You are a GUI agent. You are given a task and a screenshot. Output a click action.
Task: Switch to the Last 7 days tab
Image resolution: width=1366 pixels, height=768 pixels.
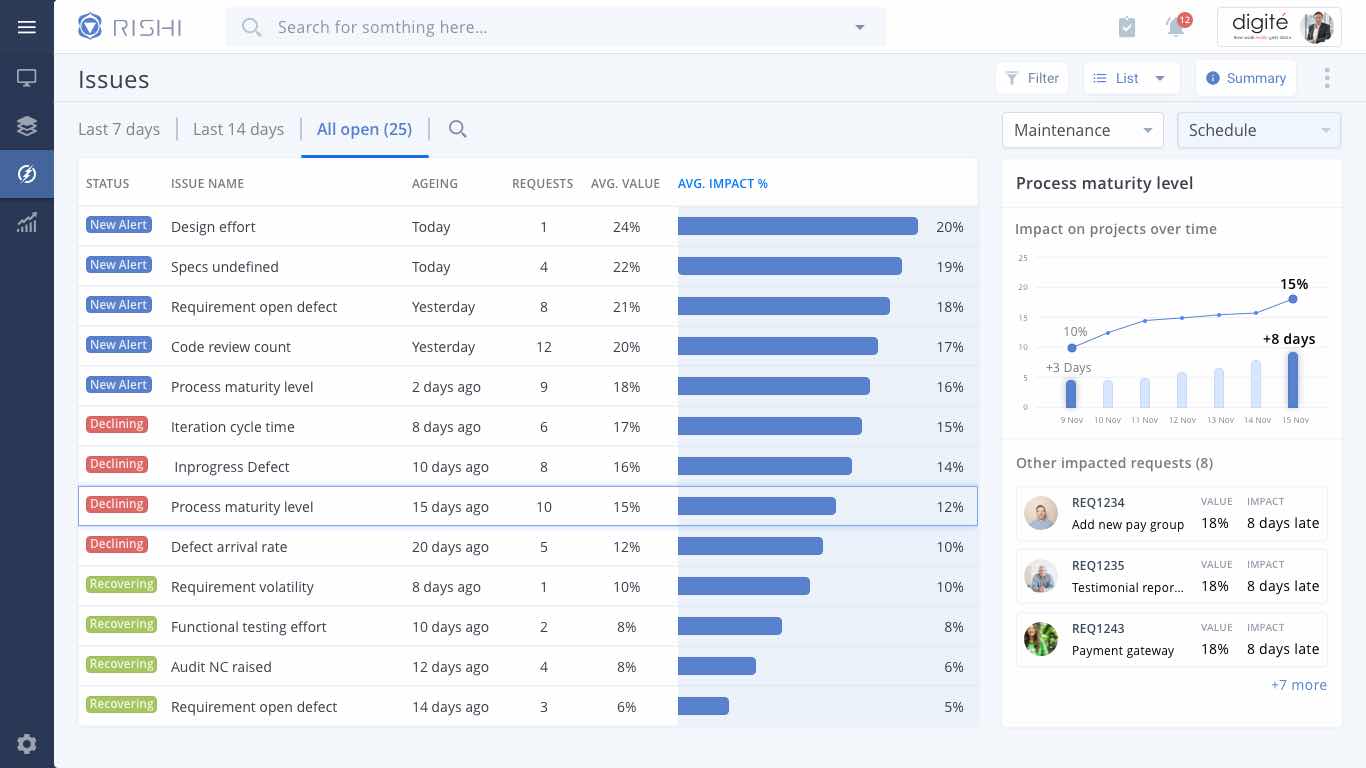[x=119, y=129]
